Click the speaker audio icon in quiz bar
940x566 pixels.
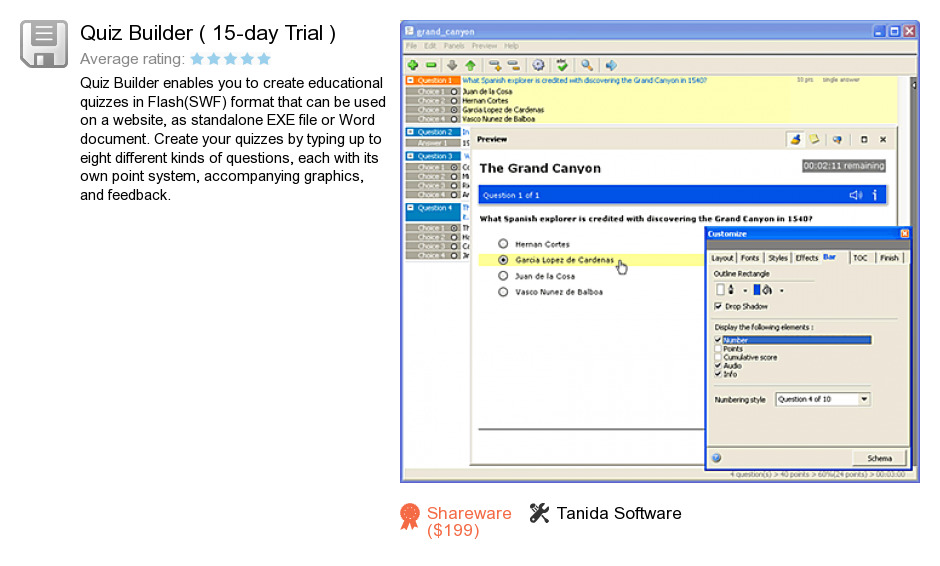[x=855, y=195]
